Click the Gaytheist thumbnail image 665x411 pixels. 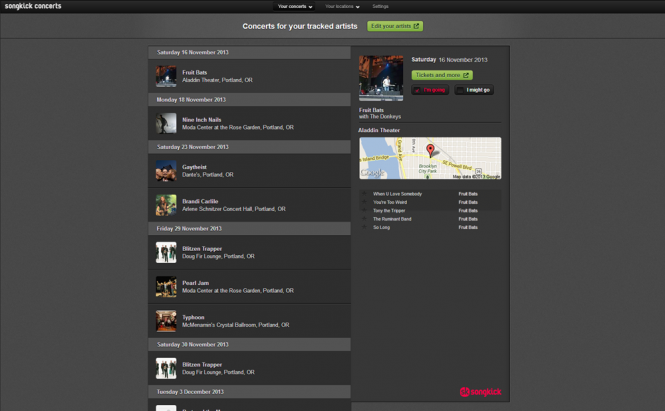pyautogui.click(x=166, y=171)
